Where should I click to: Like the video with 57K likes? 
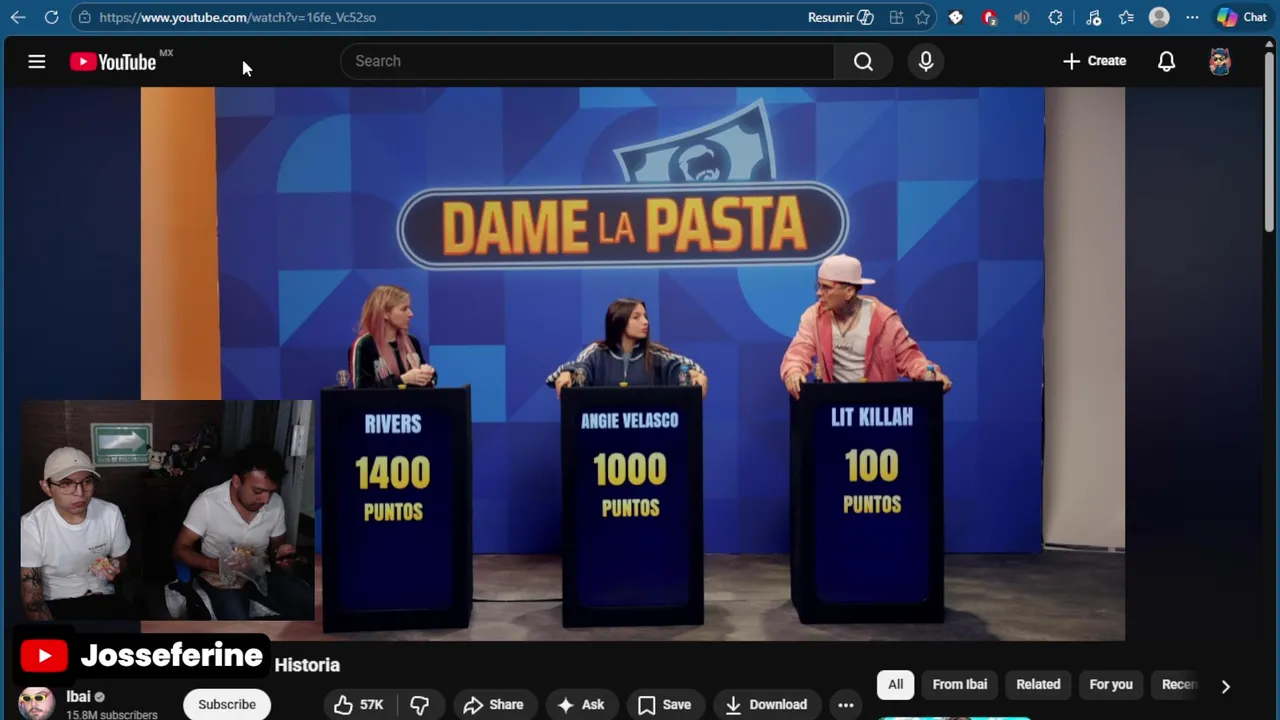tap(359, 705)
